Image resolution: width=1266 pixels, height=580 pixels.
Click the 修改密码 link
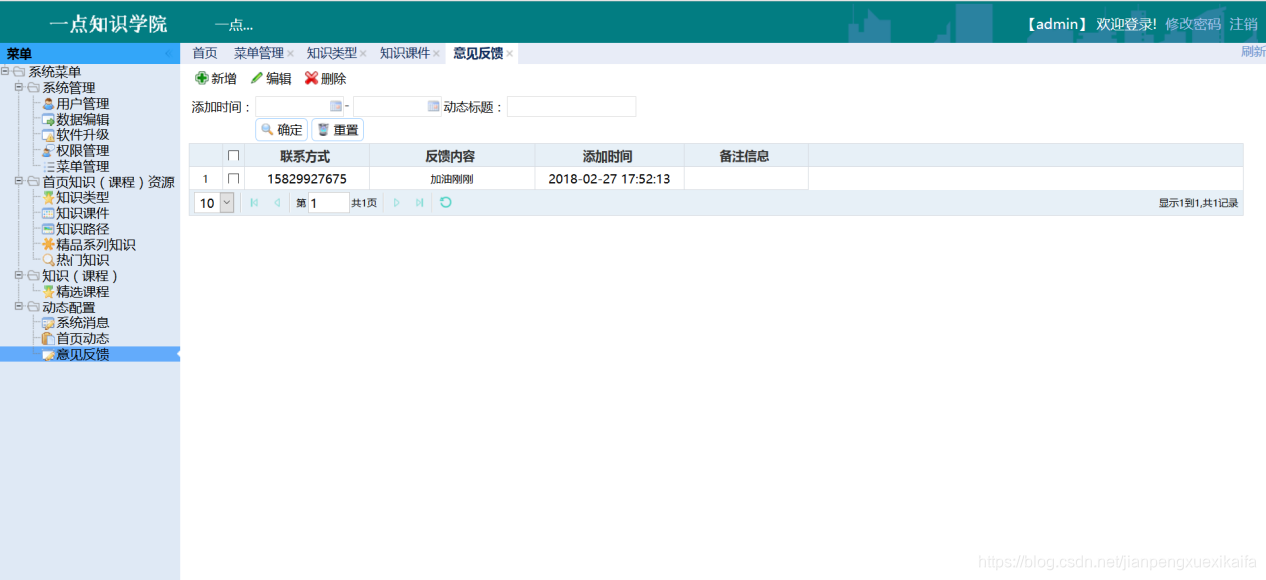[1193, 24]
